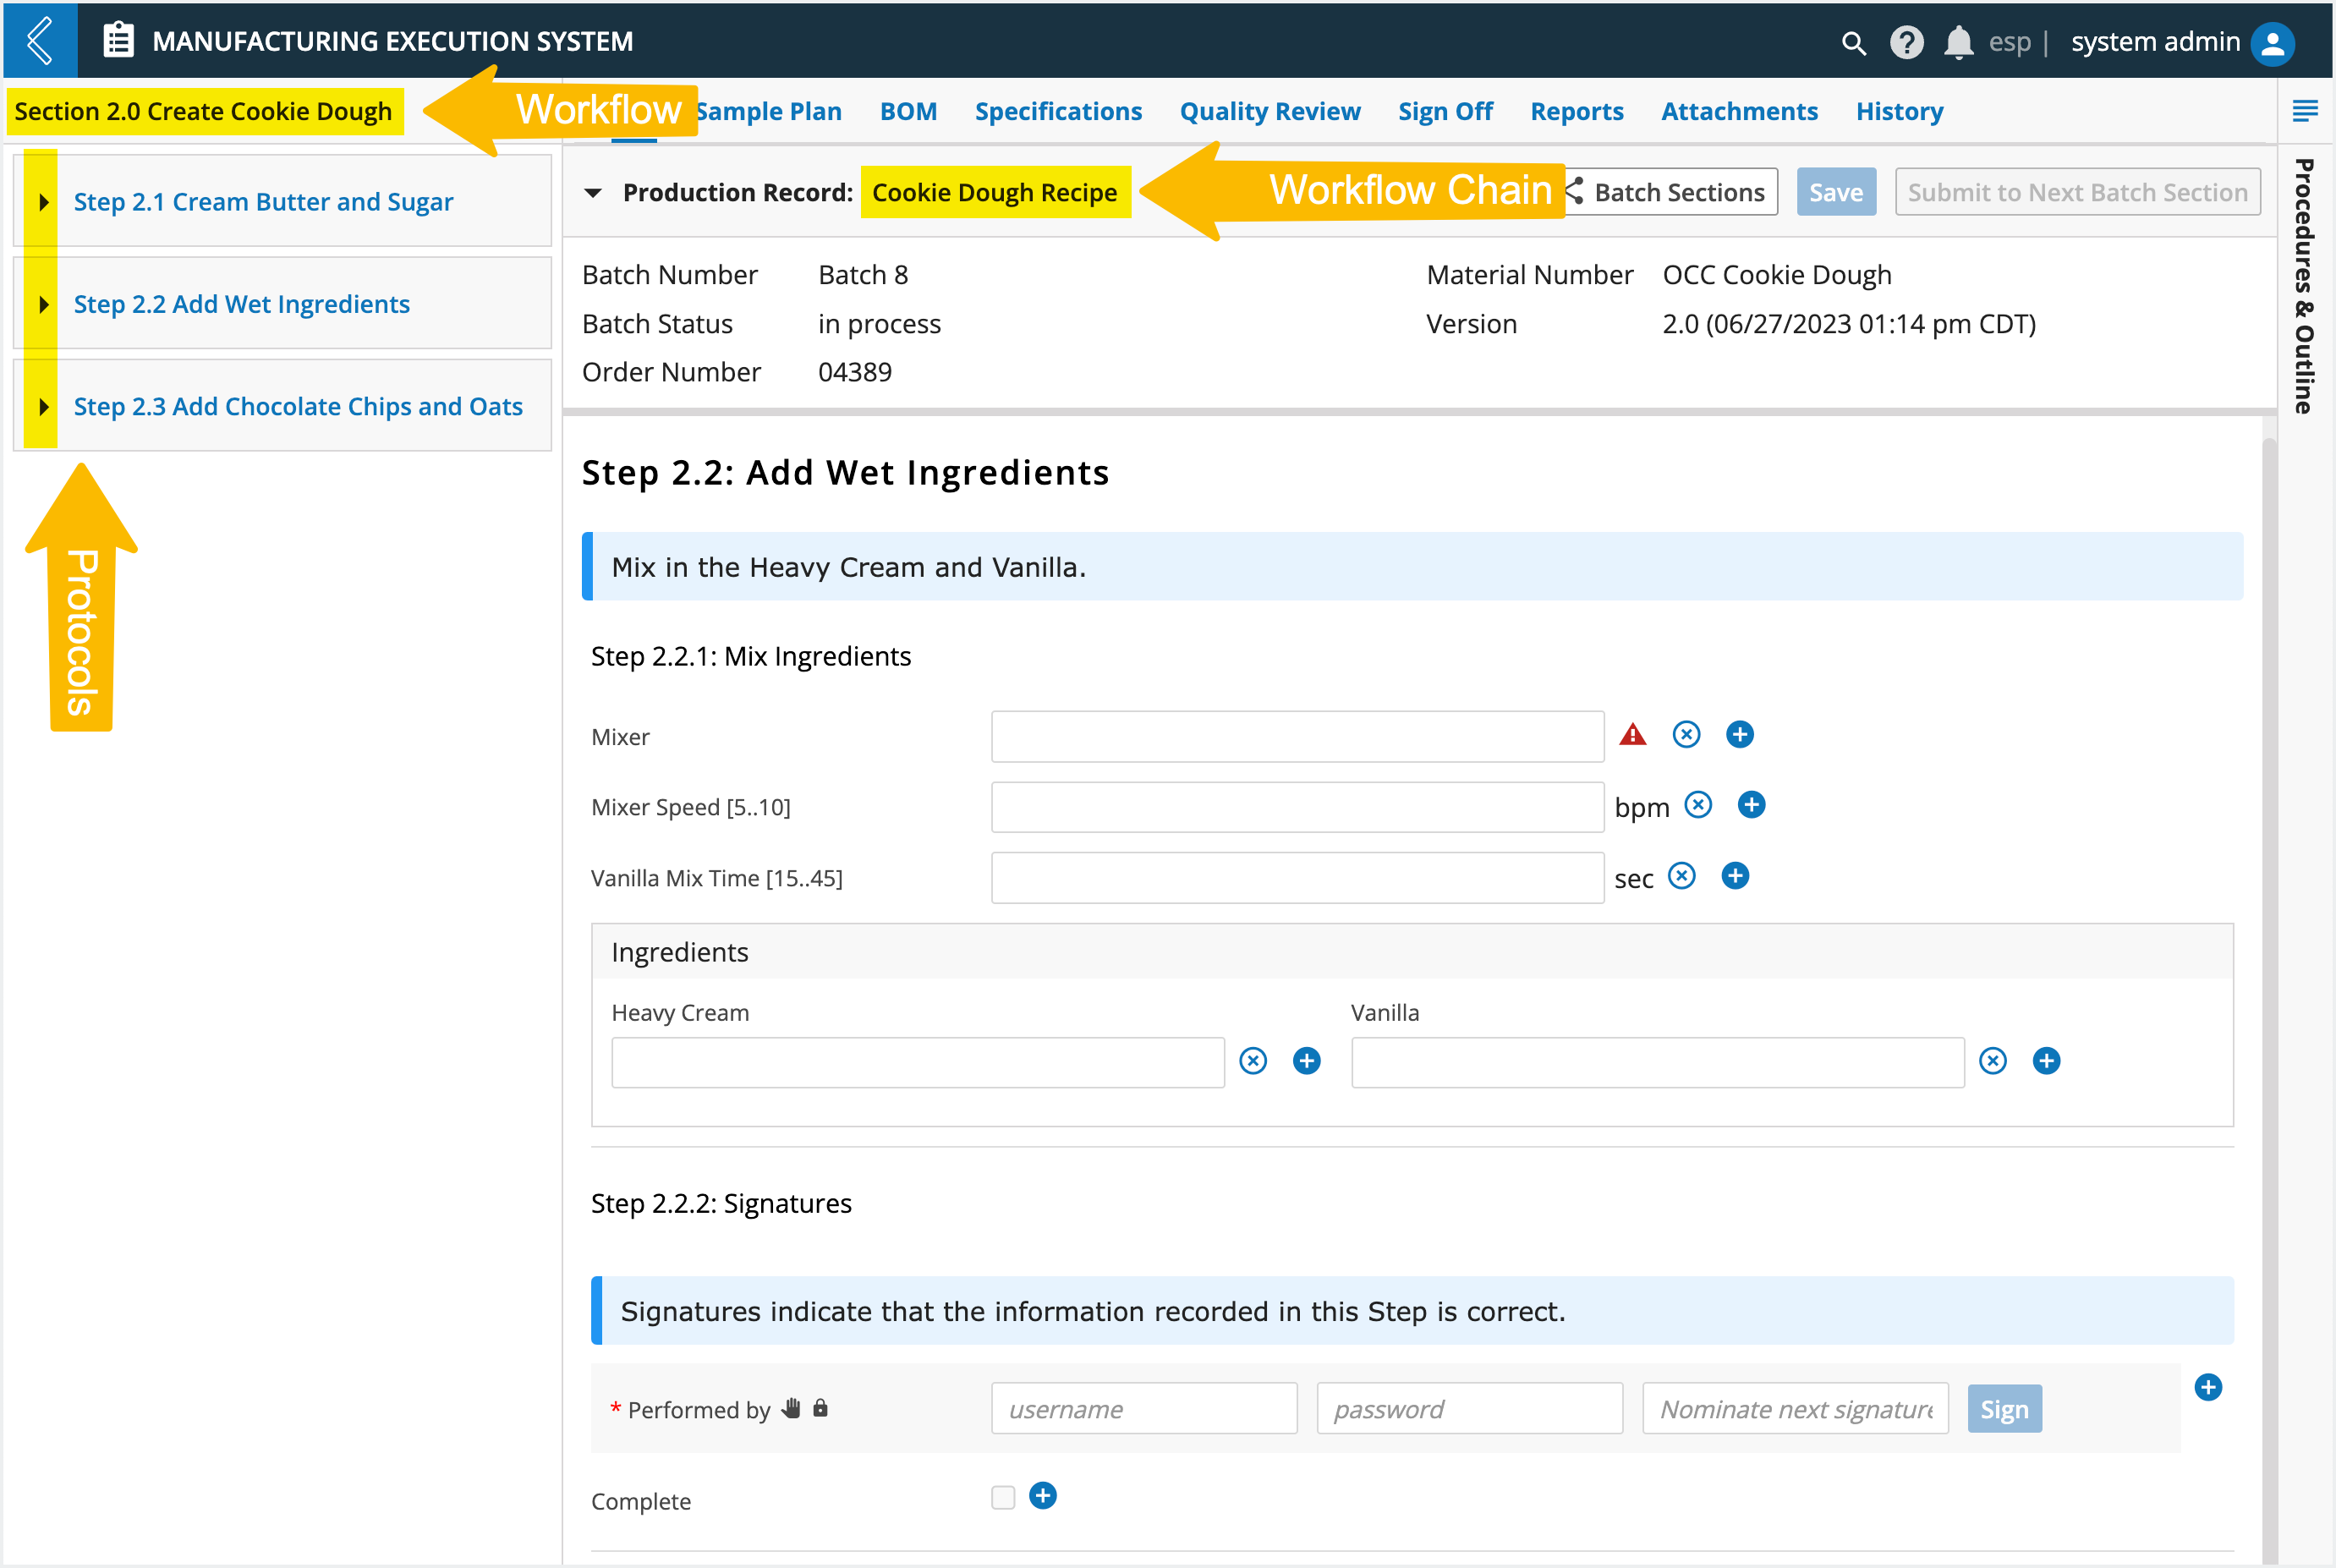
Task: Collapse the Production Record header triangle
Action: coord(593,193)
